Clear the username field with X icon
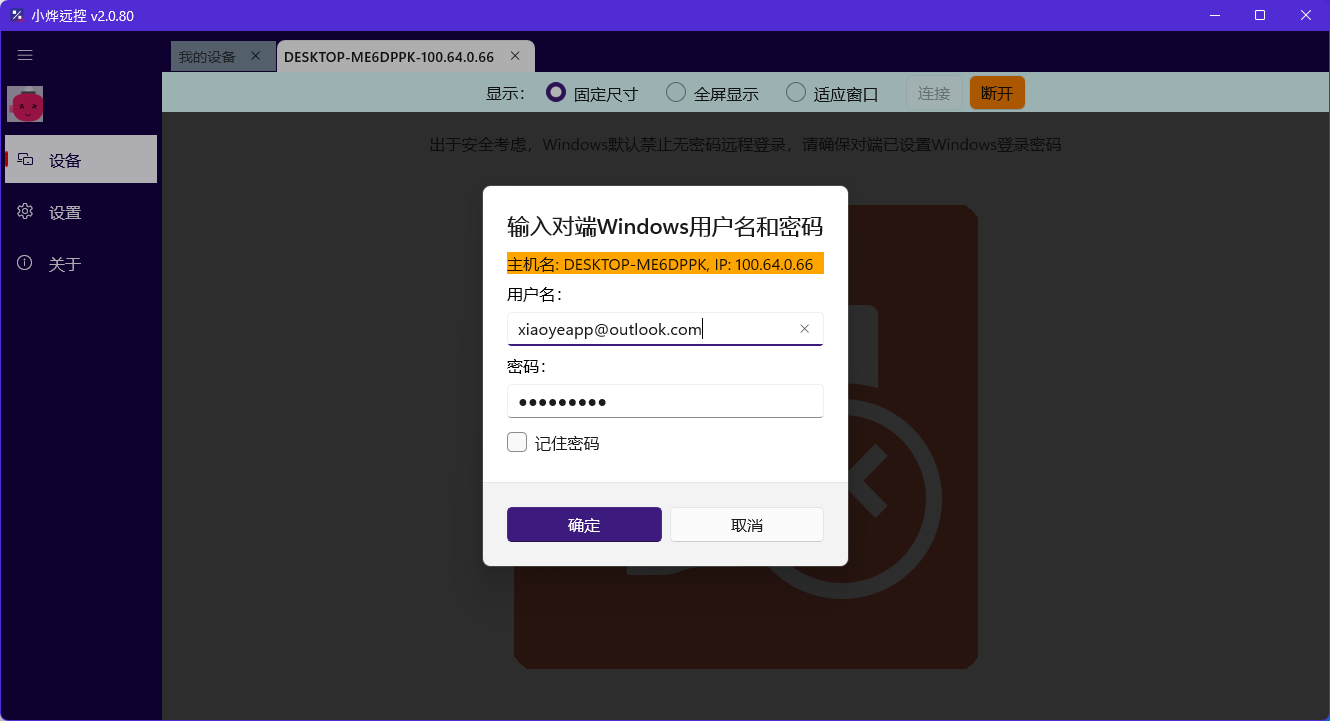This screenshot has width=1330, height=721. point(805,329)
